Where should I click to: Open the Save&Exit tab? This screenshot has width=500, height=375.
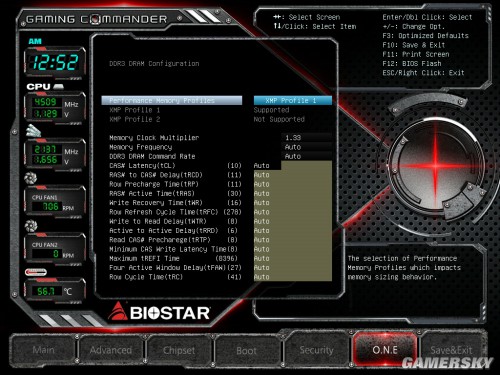(451, 350)
